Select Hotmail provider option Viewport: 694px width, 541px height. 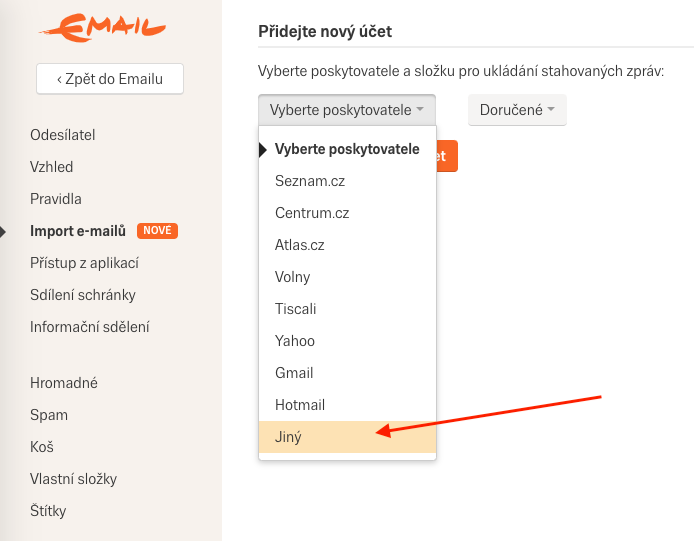347,405
